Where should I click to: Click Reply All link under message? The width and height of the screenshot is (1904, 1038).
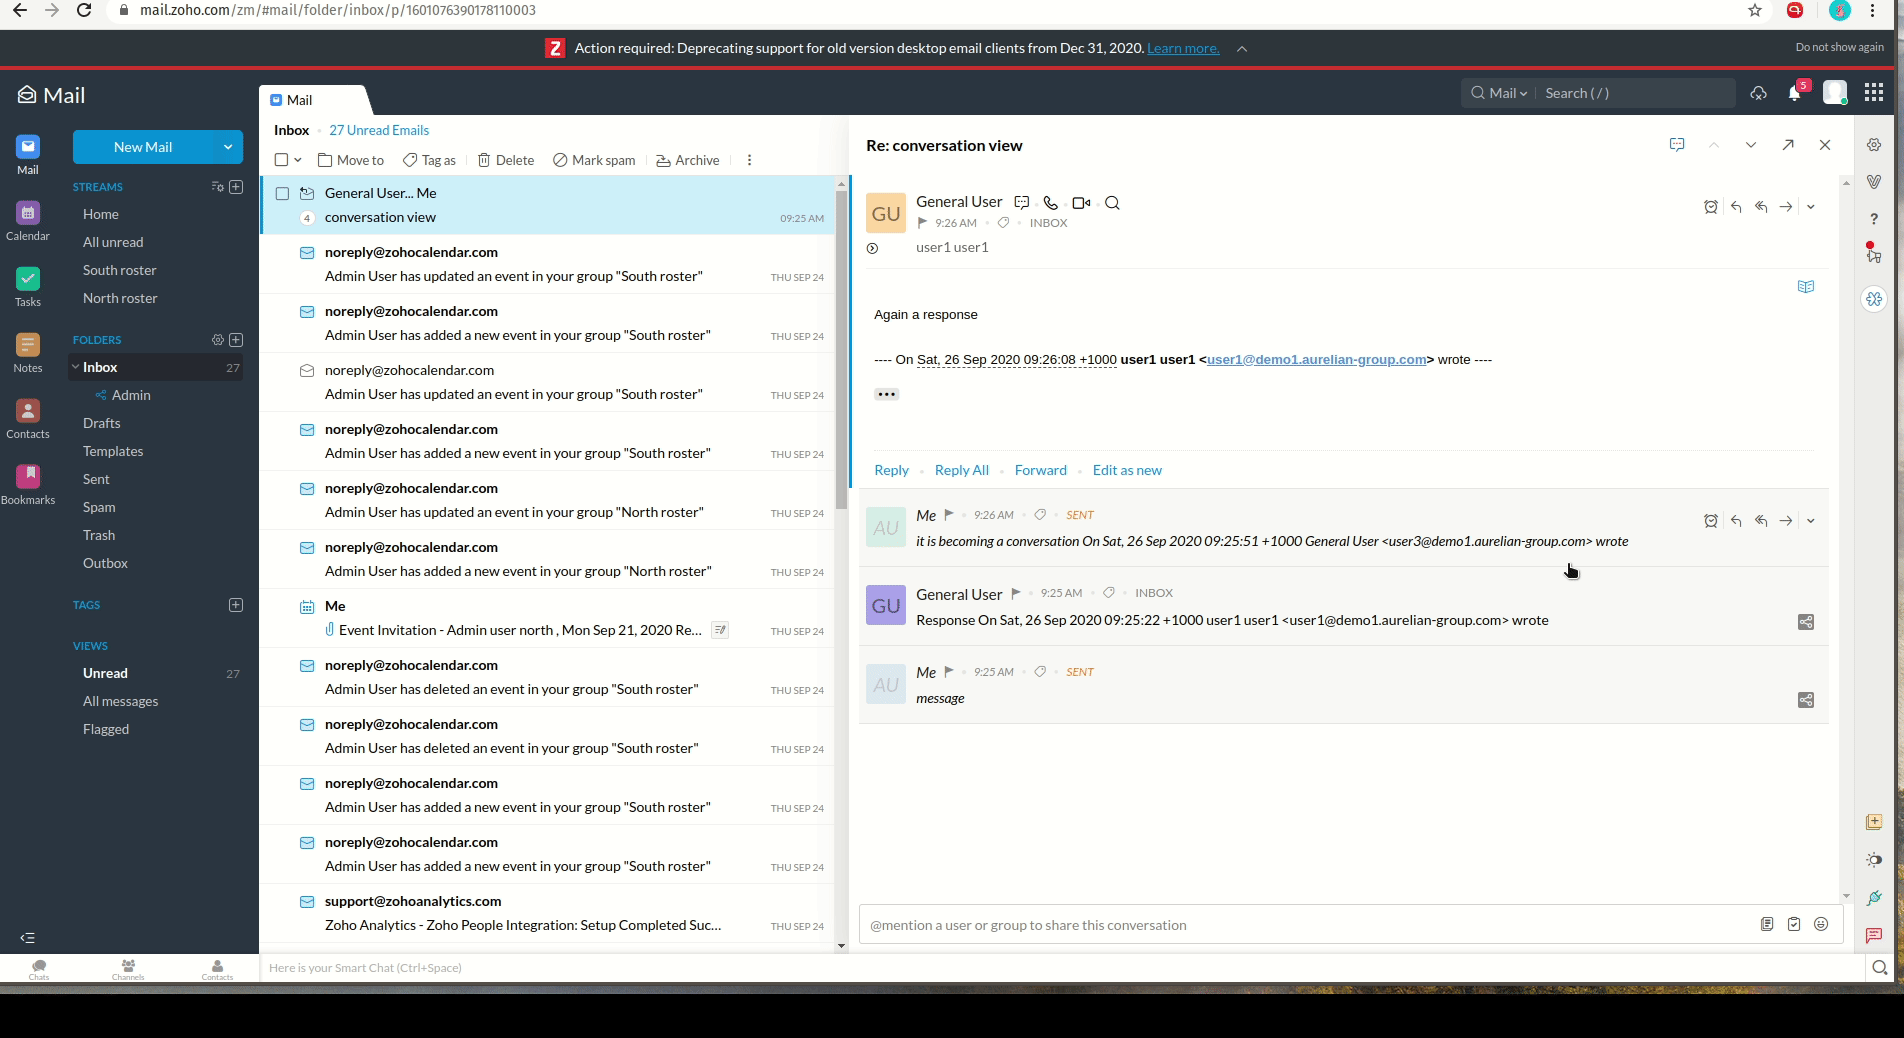pyautogui.click(x=962, y=470)
